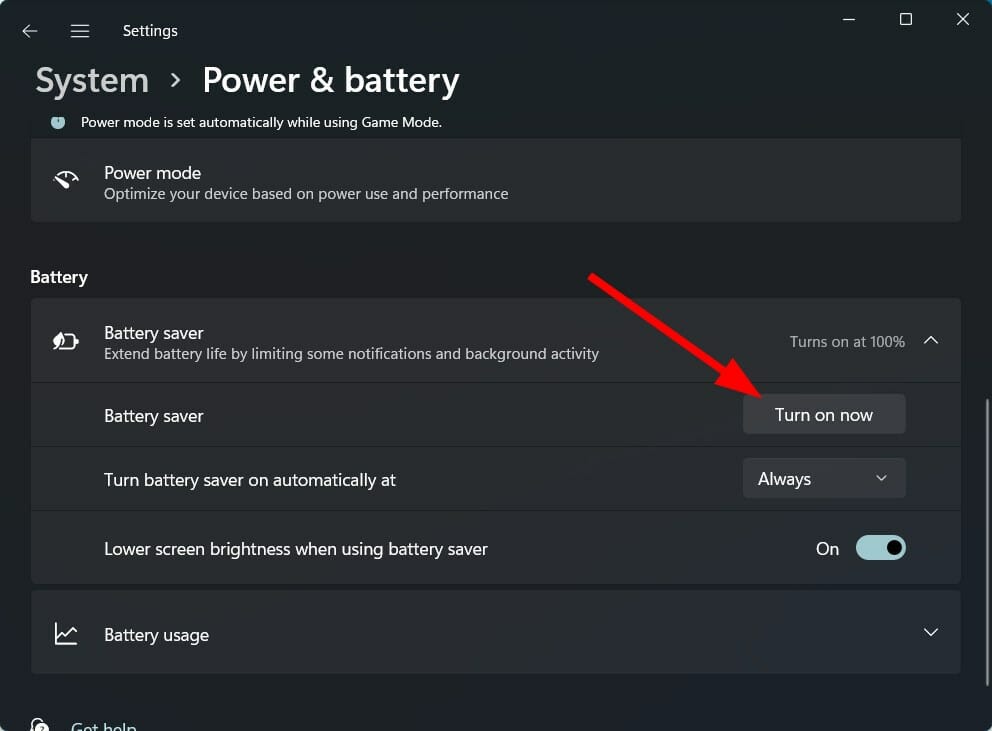Click the Get help link
Image resolution: width=992 pixels, height=731 pixels.
[x=103, y=725]
